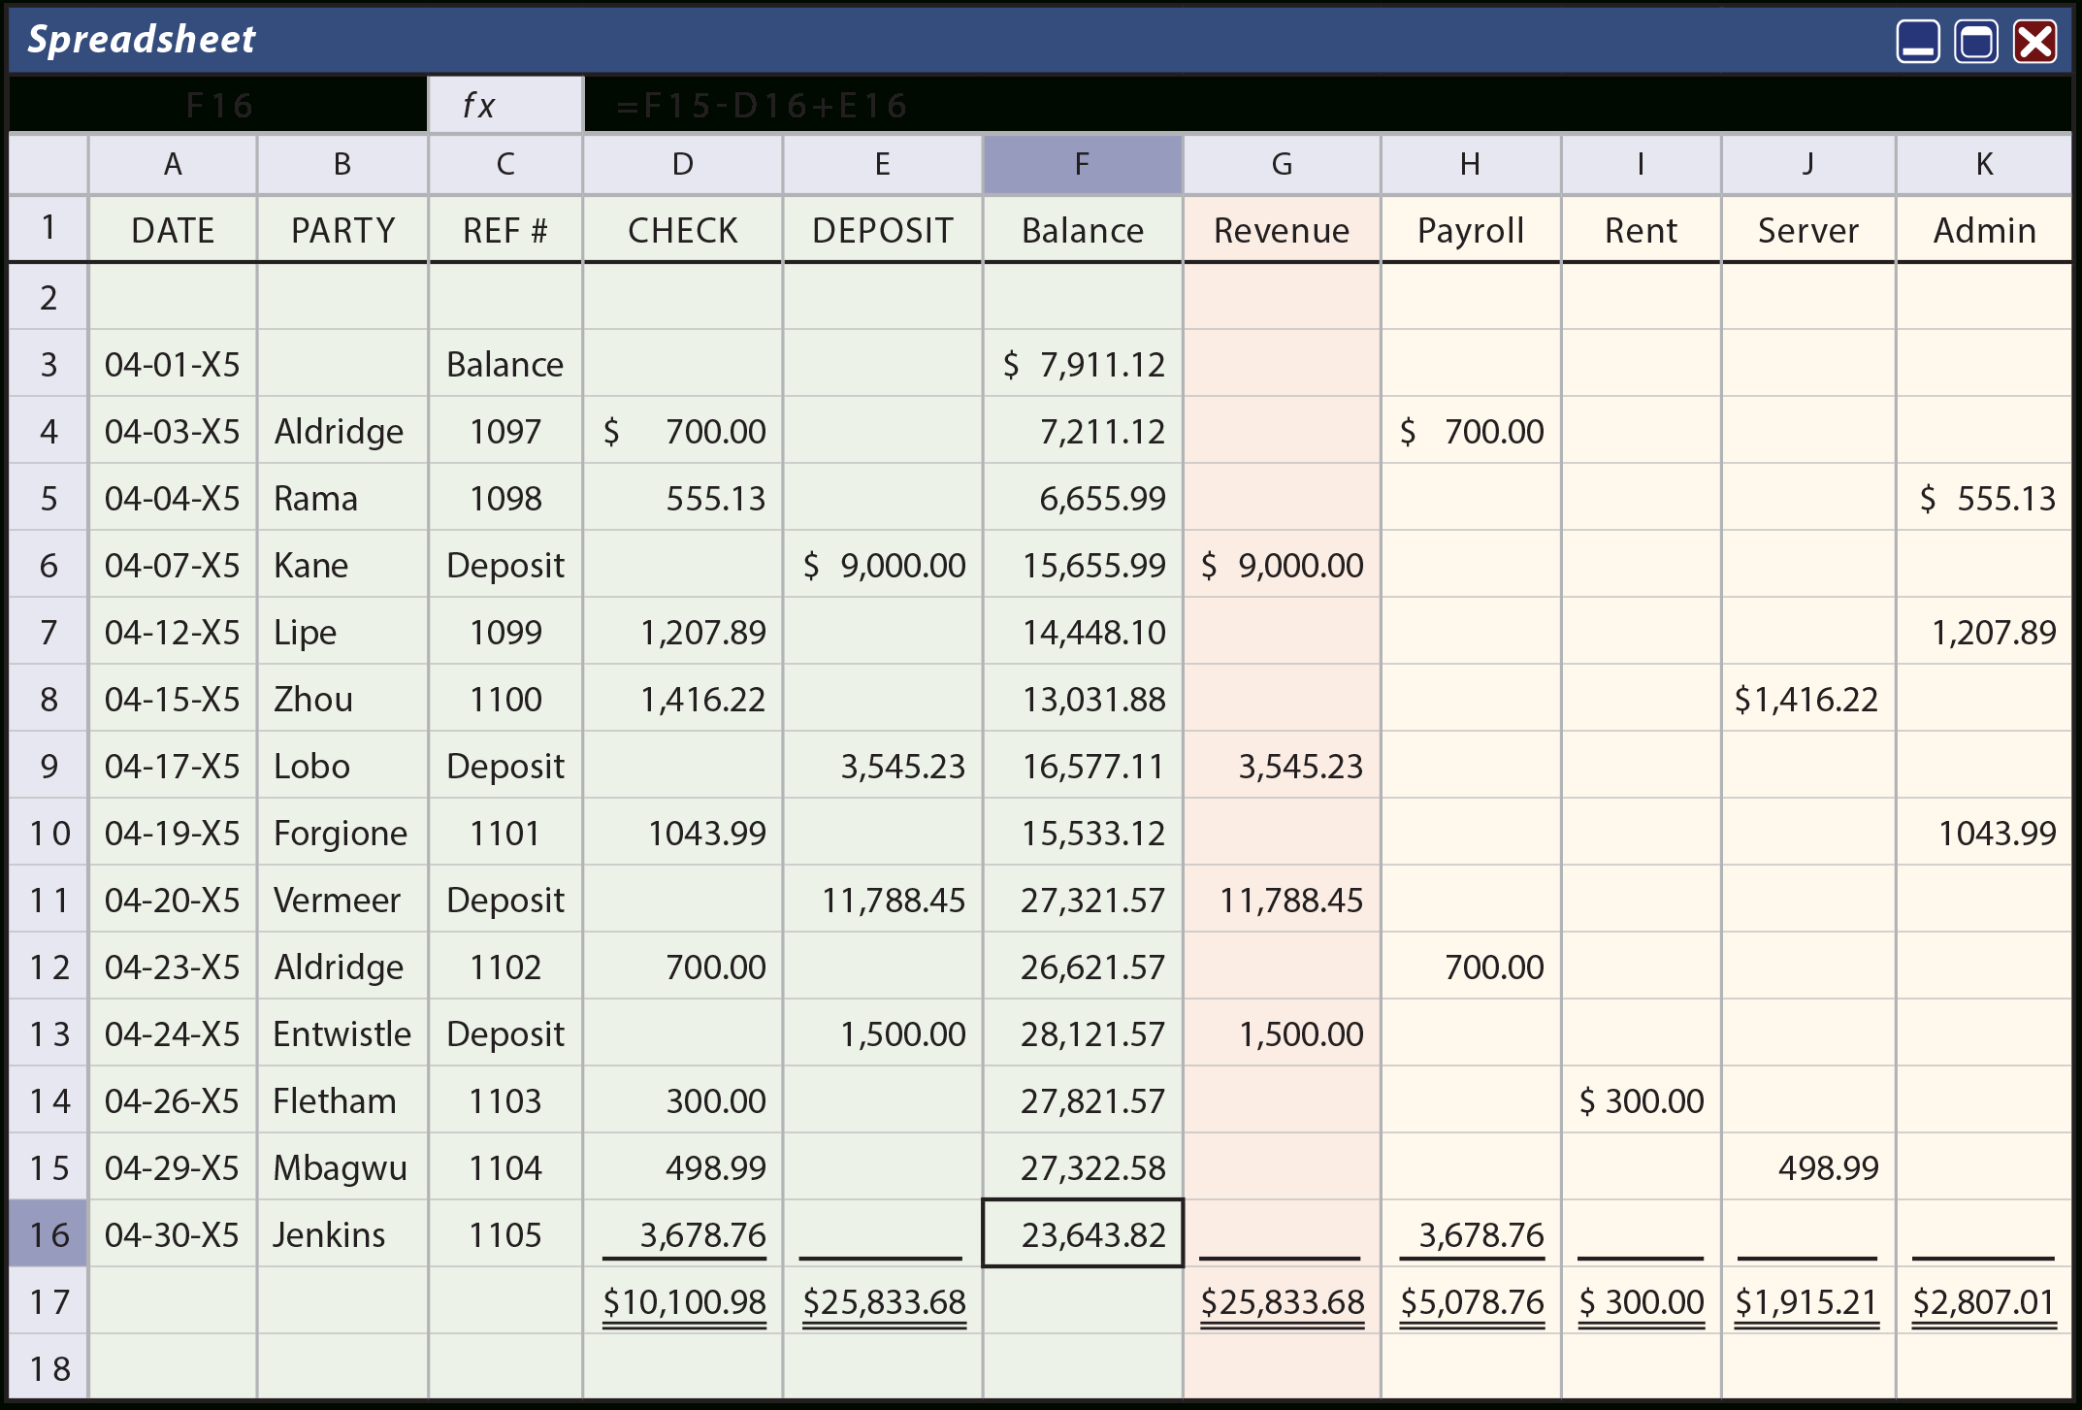Select column G header

tap(1281, 164)
